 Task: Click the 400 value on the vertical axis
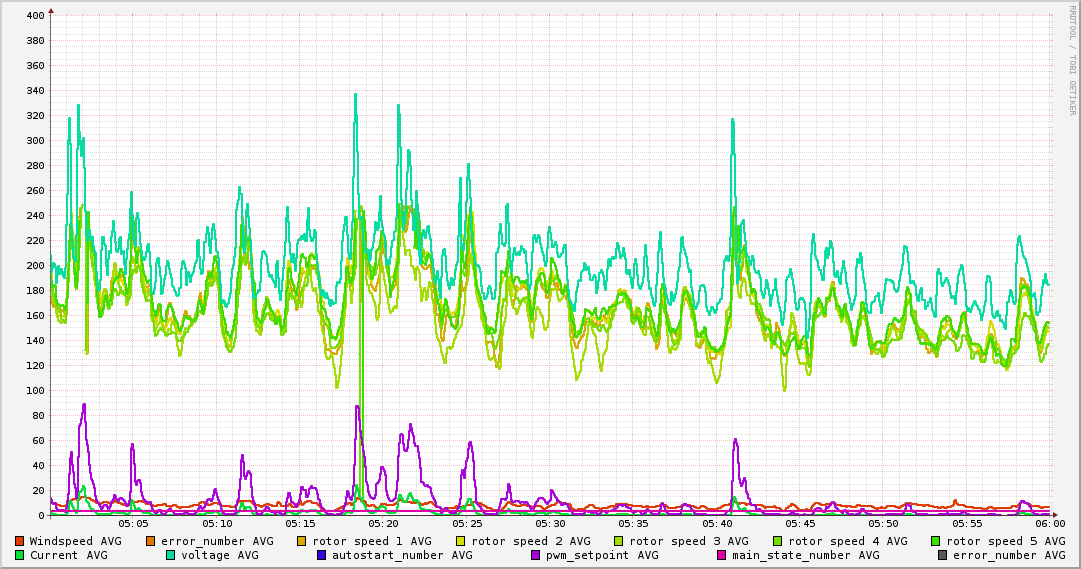coord(35,15)
